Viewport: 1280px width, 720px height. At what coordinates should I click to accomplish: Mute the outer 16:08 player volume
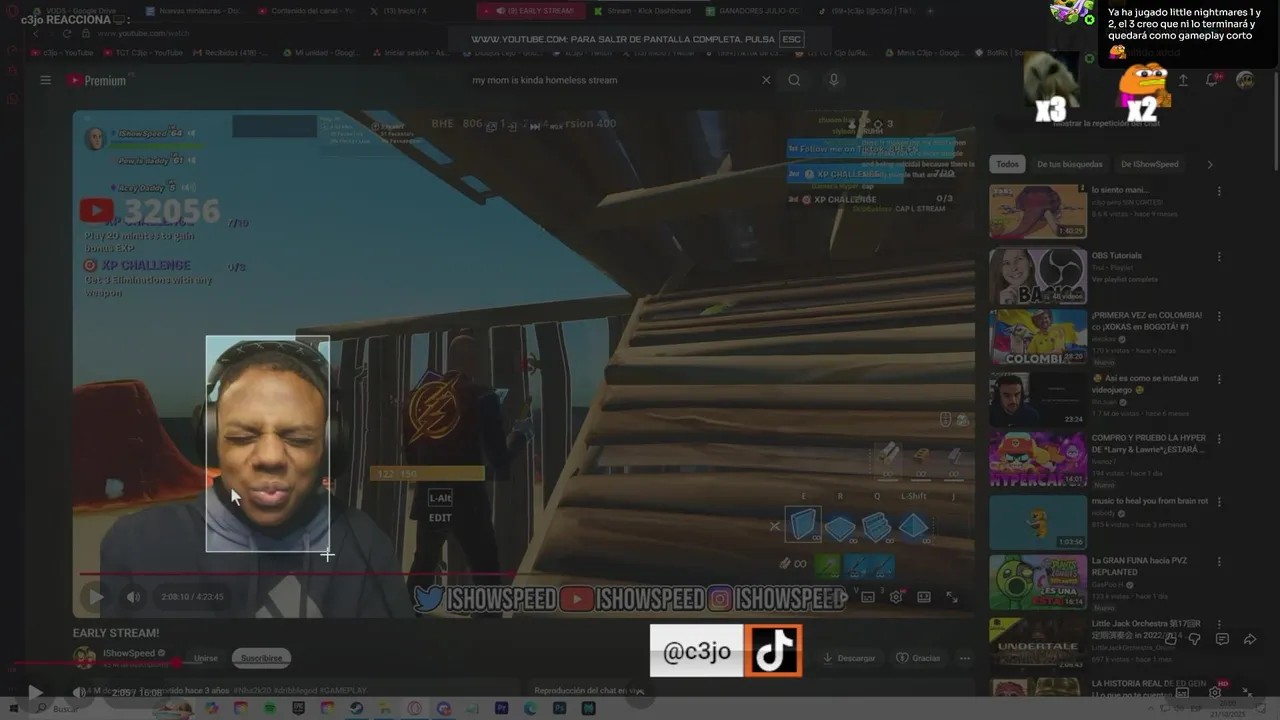[x=79, y=692]
